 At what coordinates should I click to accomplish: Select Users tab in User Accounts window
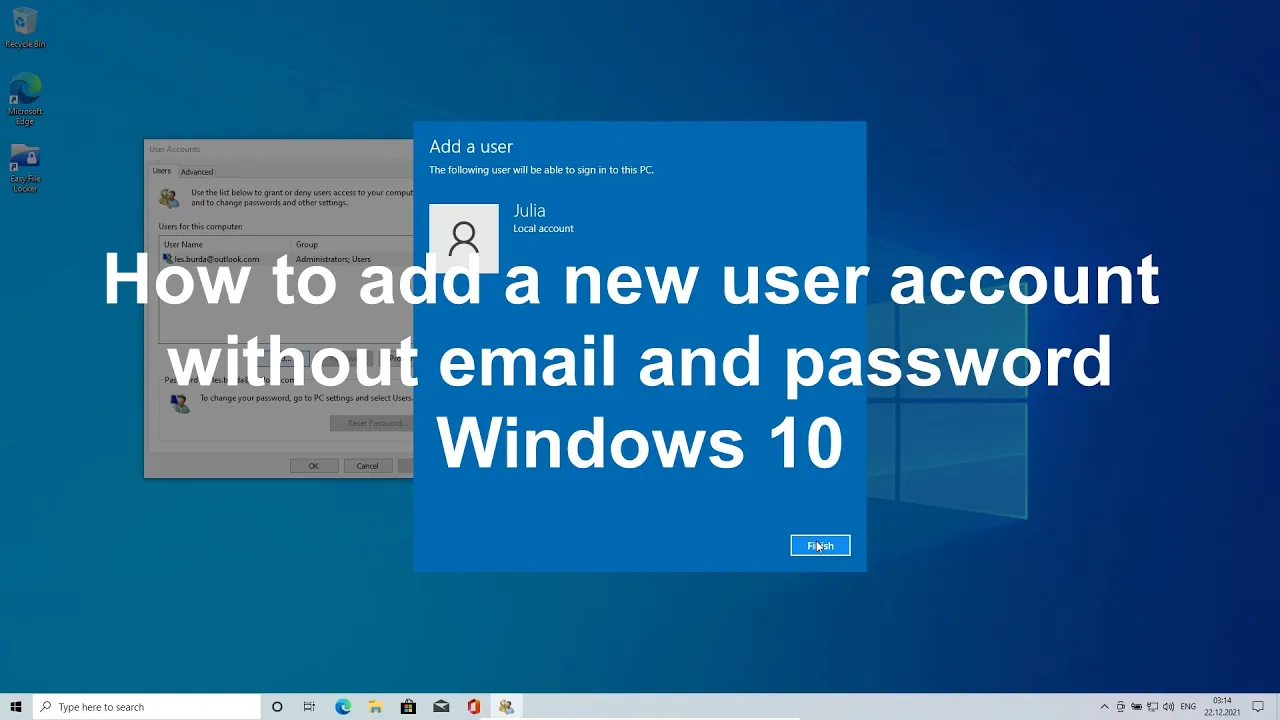(x=162, y=171)
